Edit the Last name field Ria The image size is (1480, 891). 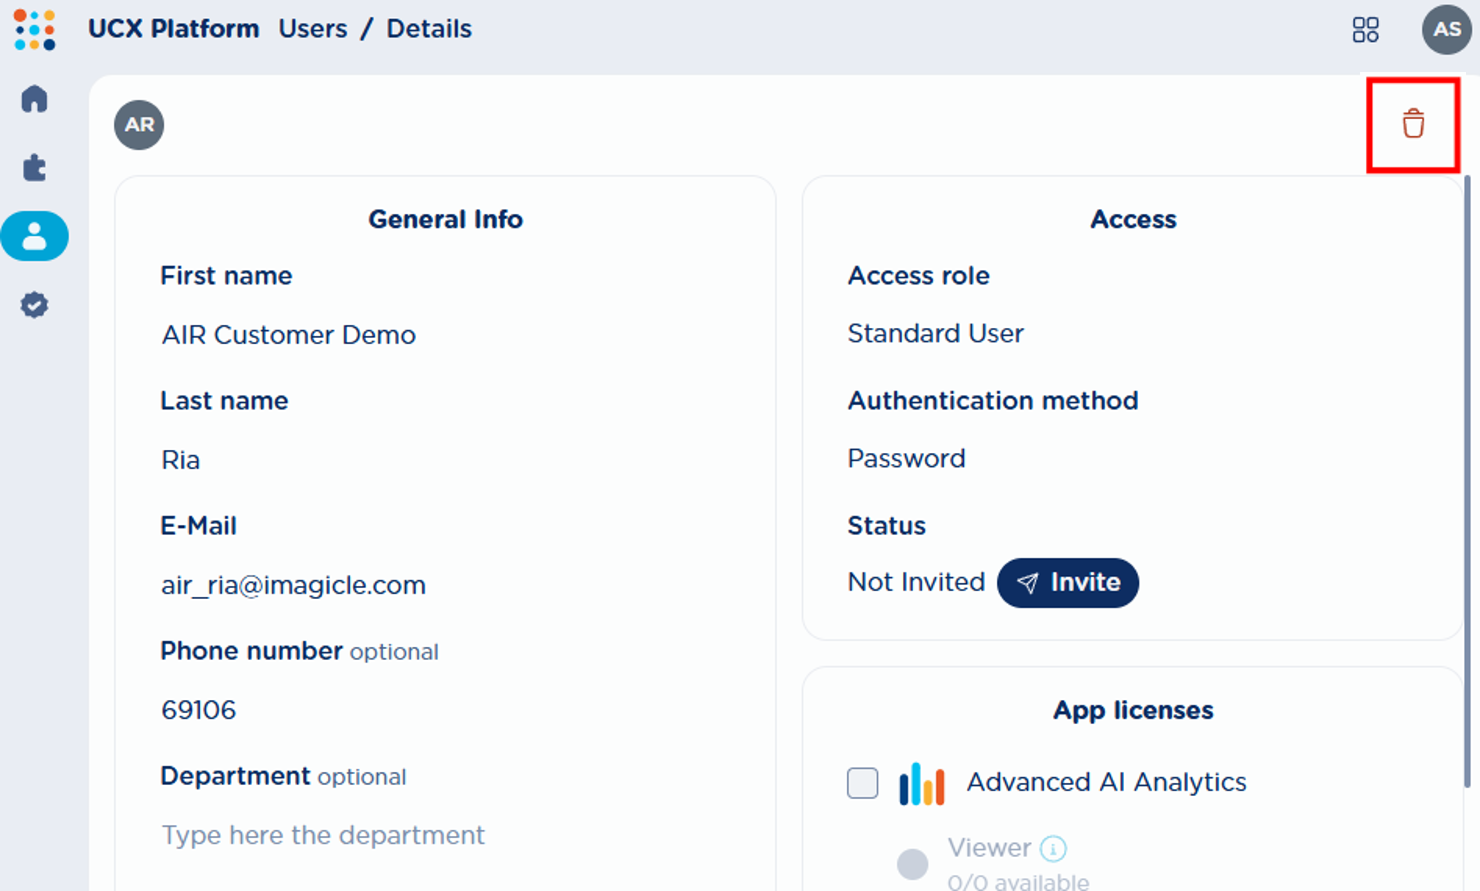pos(445,460)
